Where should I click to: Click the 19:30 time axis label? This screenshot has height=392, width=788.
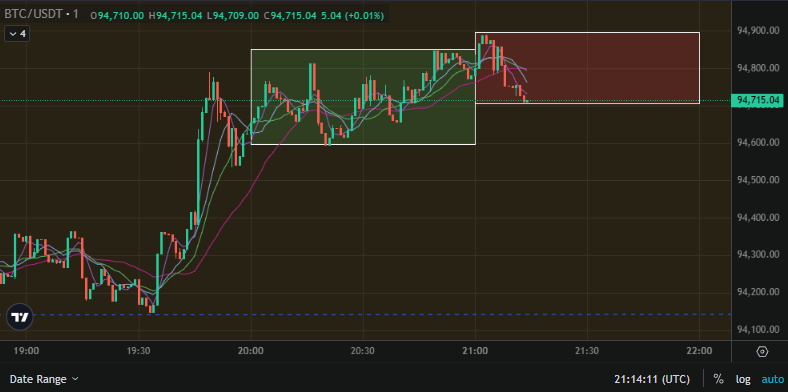point(139,351)
